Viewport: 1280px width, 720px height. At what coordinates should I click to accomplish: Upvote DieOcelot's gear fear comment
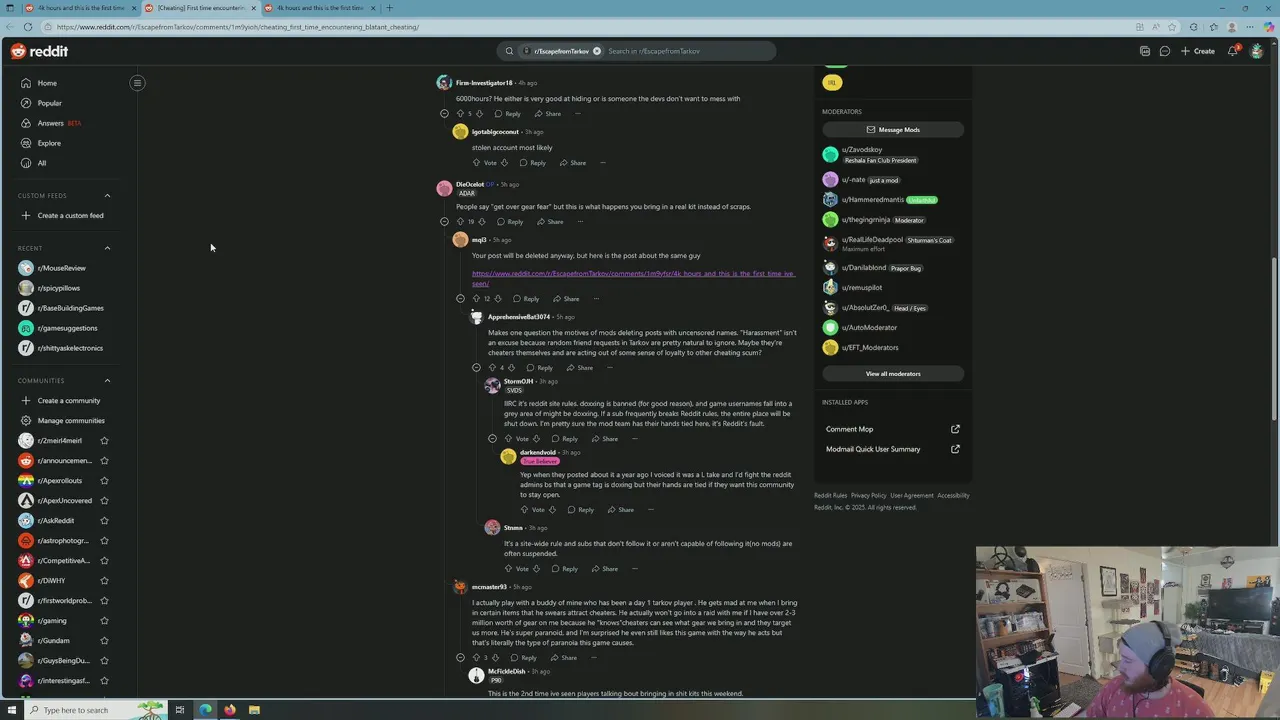460,222
